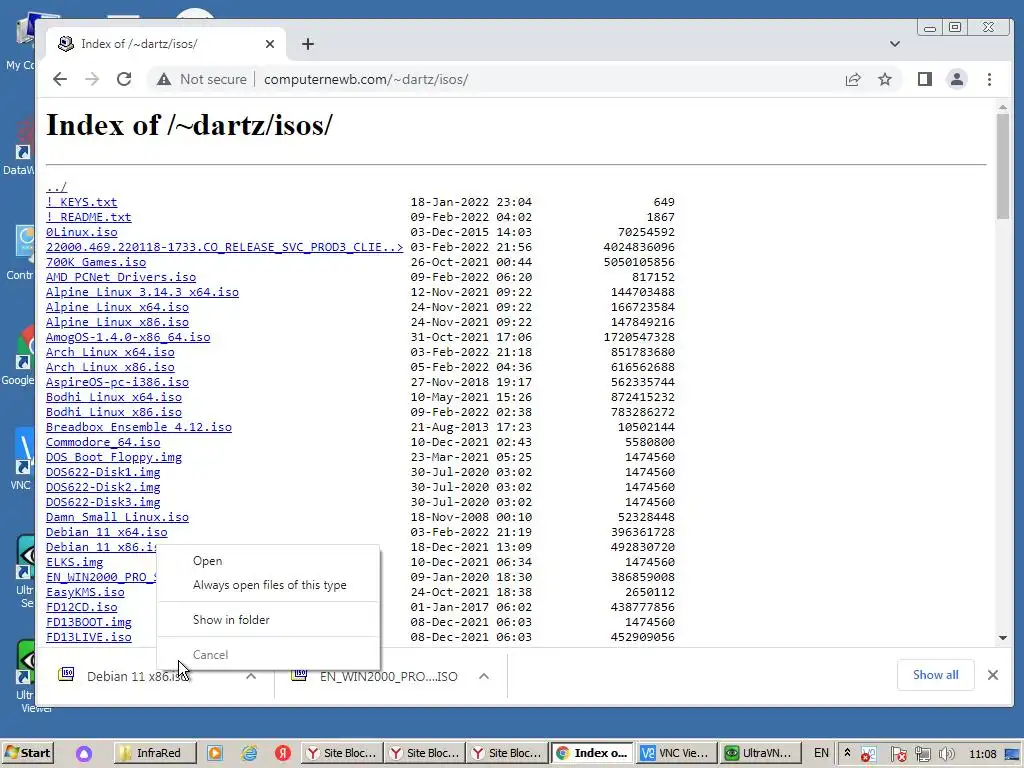Open the Windows Start menu
The height and width of the screenshot is (768, 1024).
pyautogui.click(x=27, y=753)
